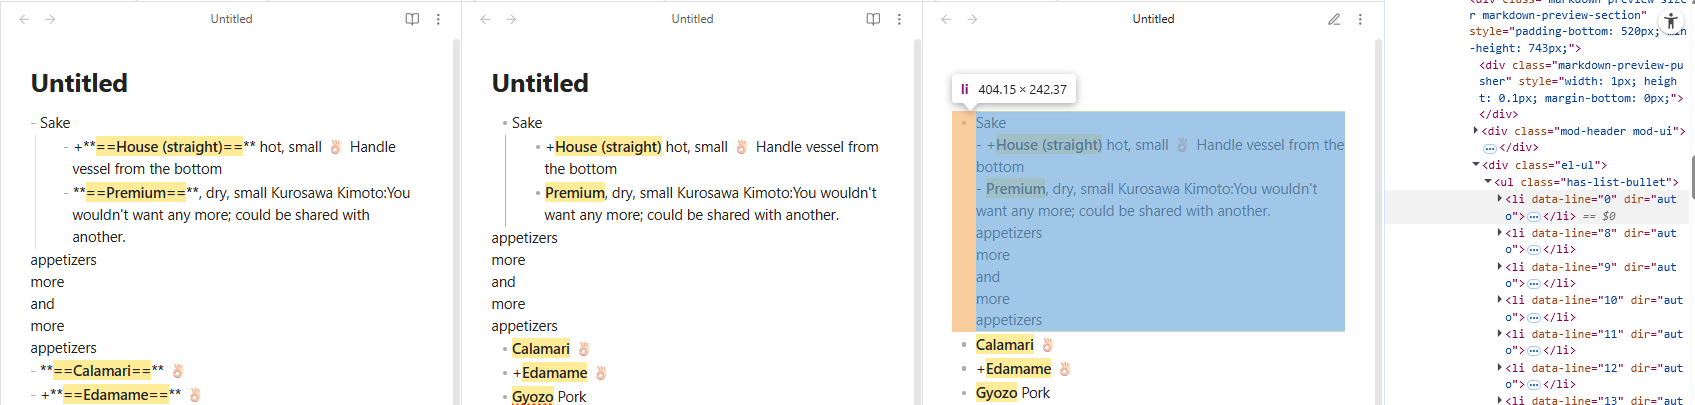Click the edit pencil icon in the third pane
Image resolution: width=1695 pixels, height=405 pixels.
coord(1334,19)
